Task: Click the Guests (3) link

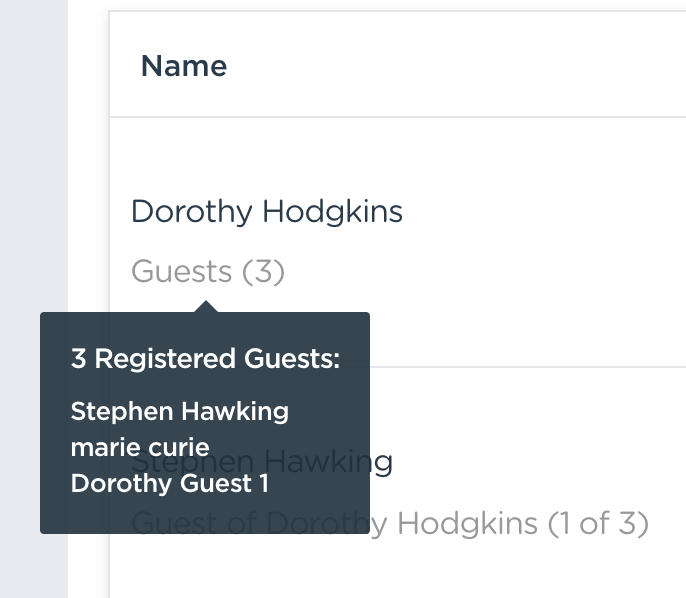Action: coord(208,271)
